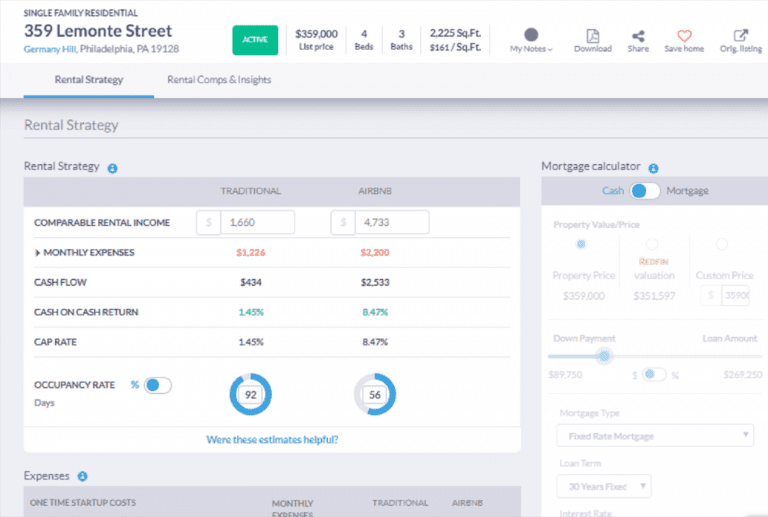Image resolution: width=768 pixels, height=517 pixels.
Task: Click the Airbnb rental income input field
Action: pyautogui.click(x=388, y=222)
